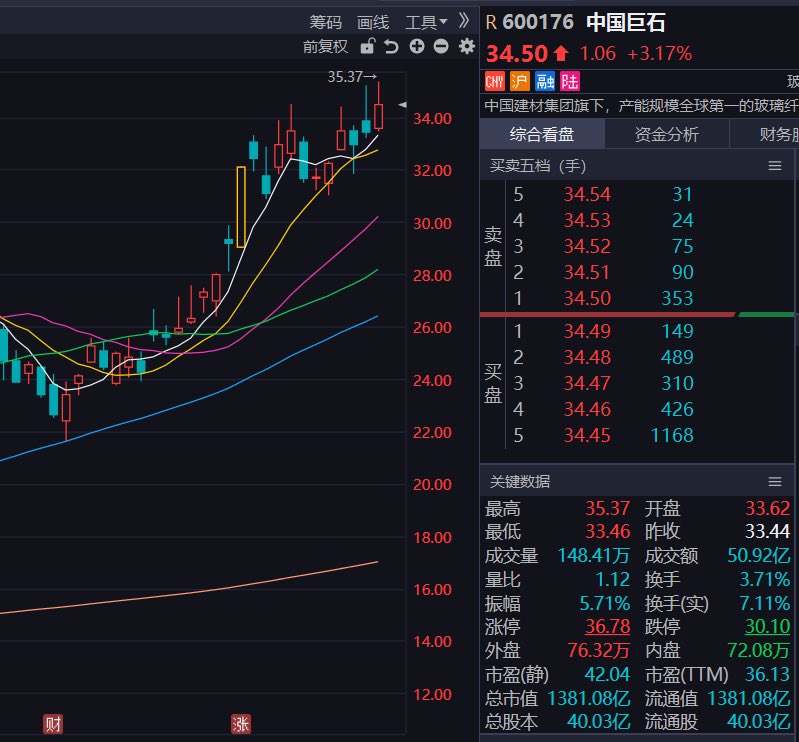
Task: Open menu icon of 买卖五档 panel
Action: click(x=775, y=166)
